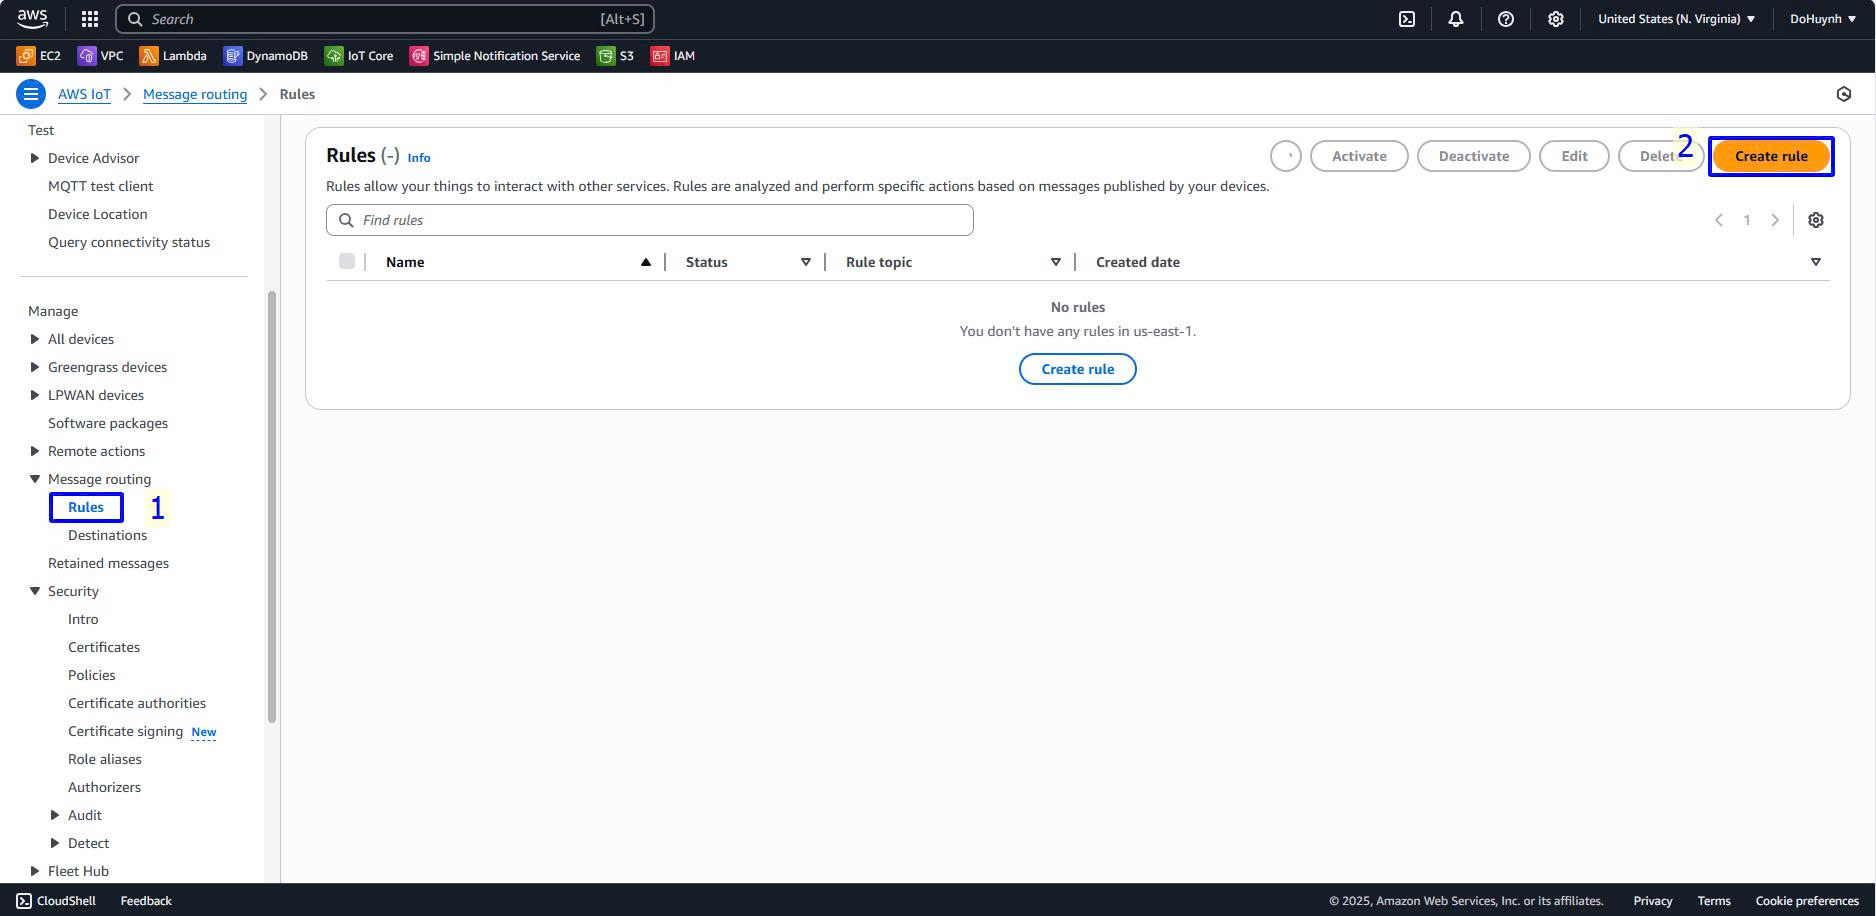Follow the Message routing breadcrumb link

coord(195,94)
